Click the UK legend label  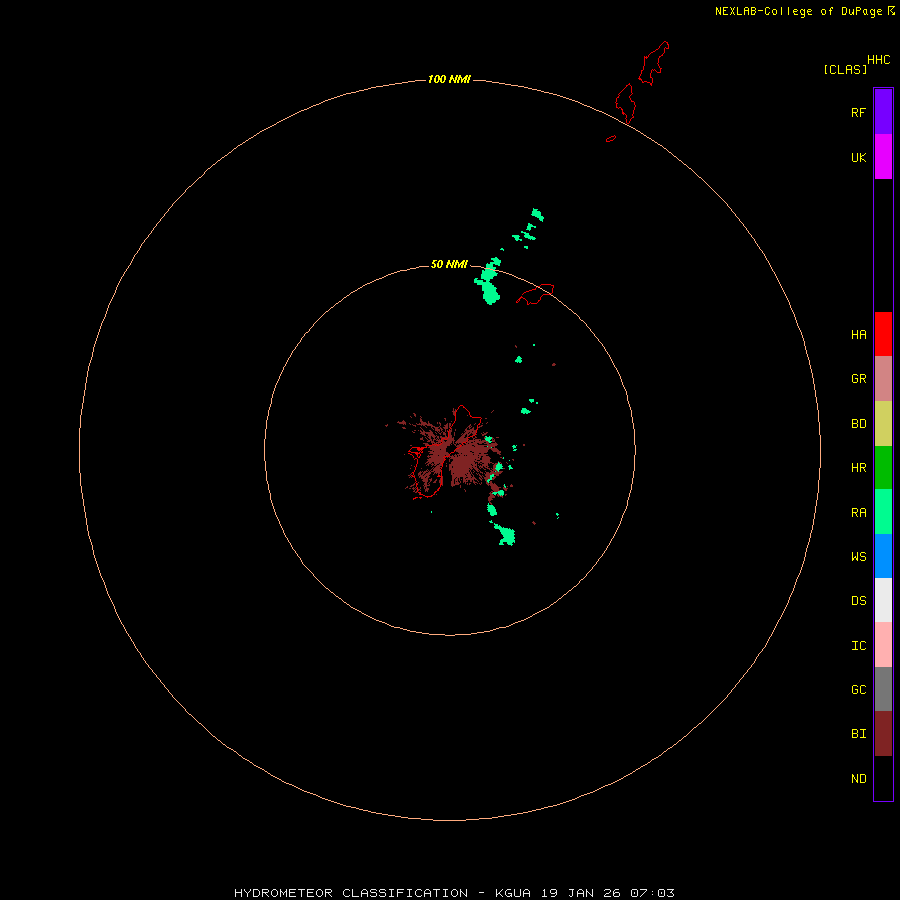[858, 157]
